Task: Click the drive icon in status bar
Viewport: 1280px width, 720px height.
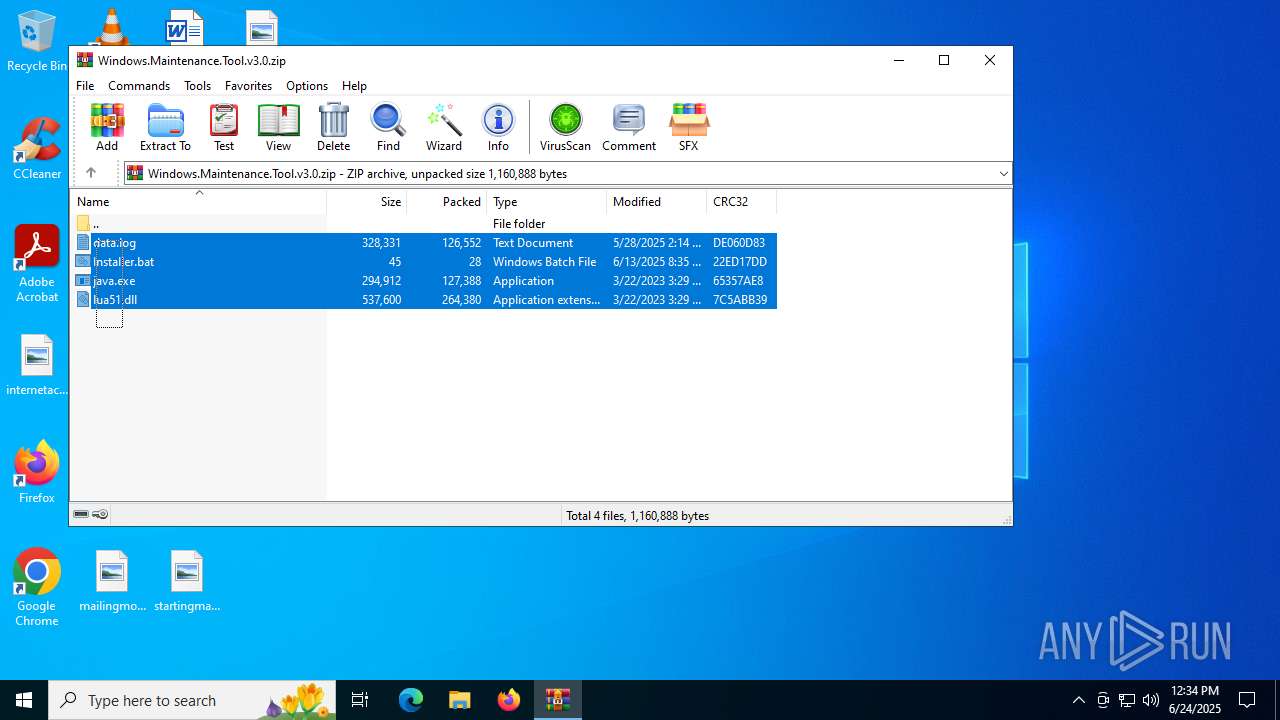Action: coord(81,515)
